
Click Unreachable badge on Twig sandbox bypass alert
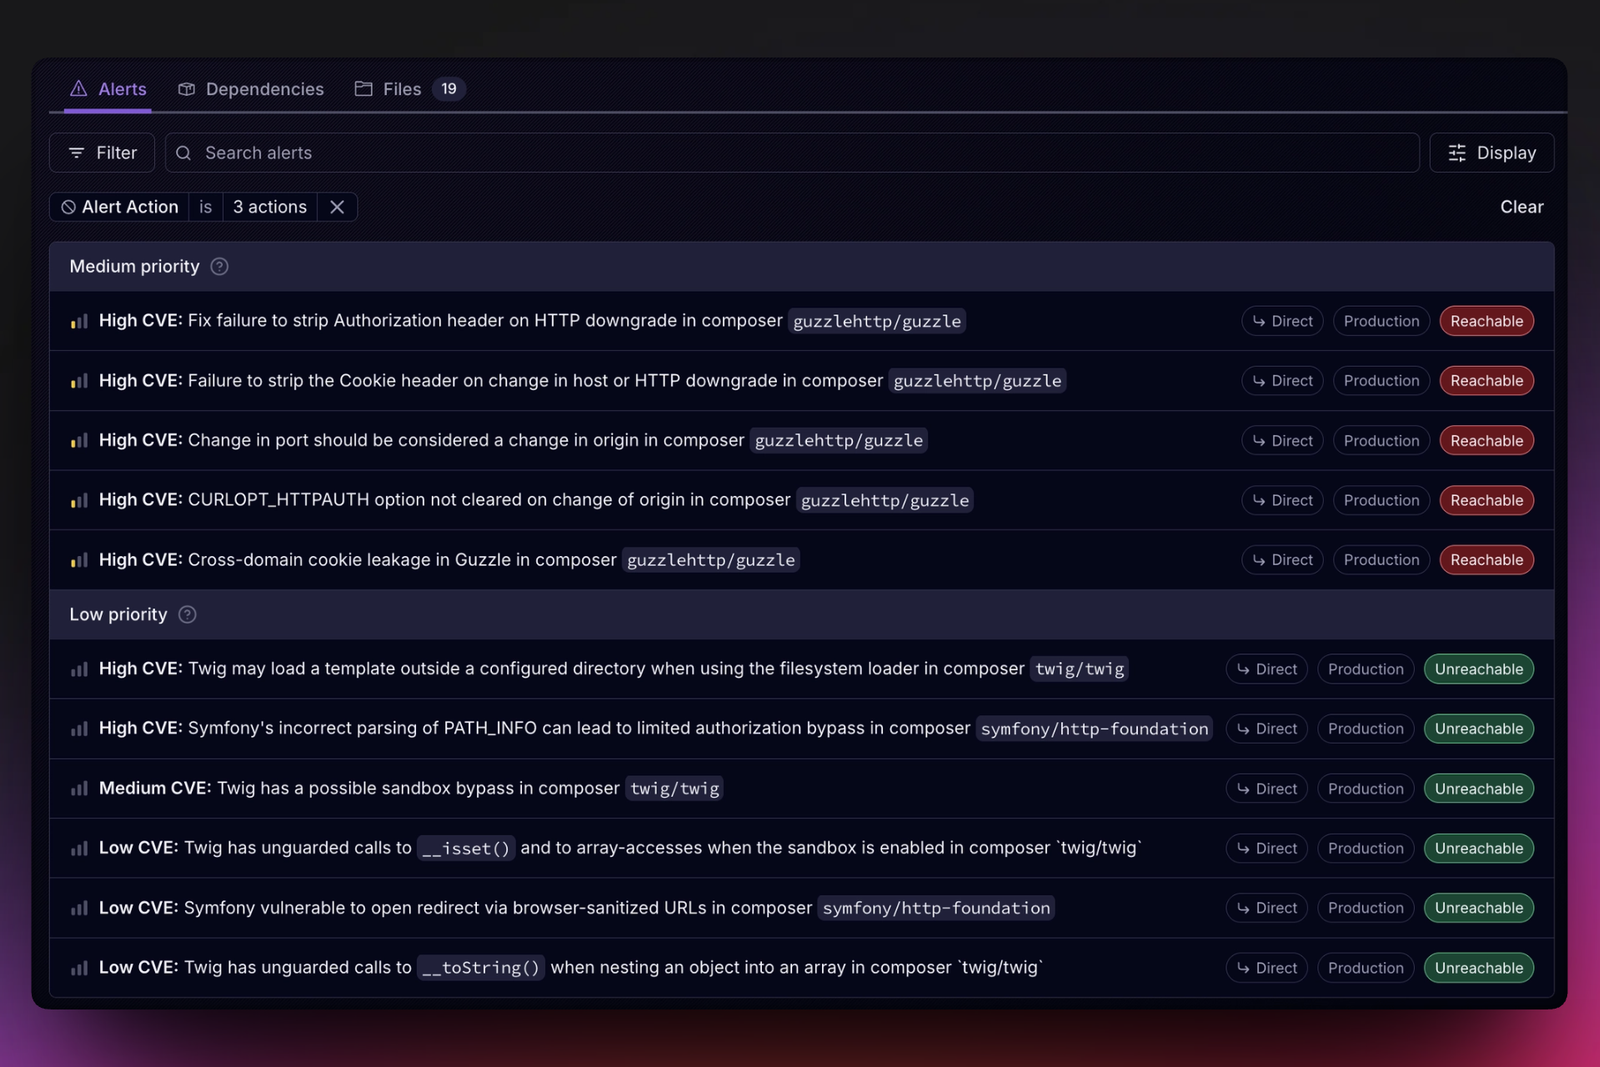point(1479,789)
